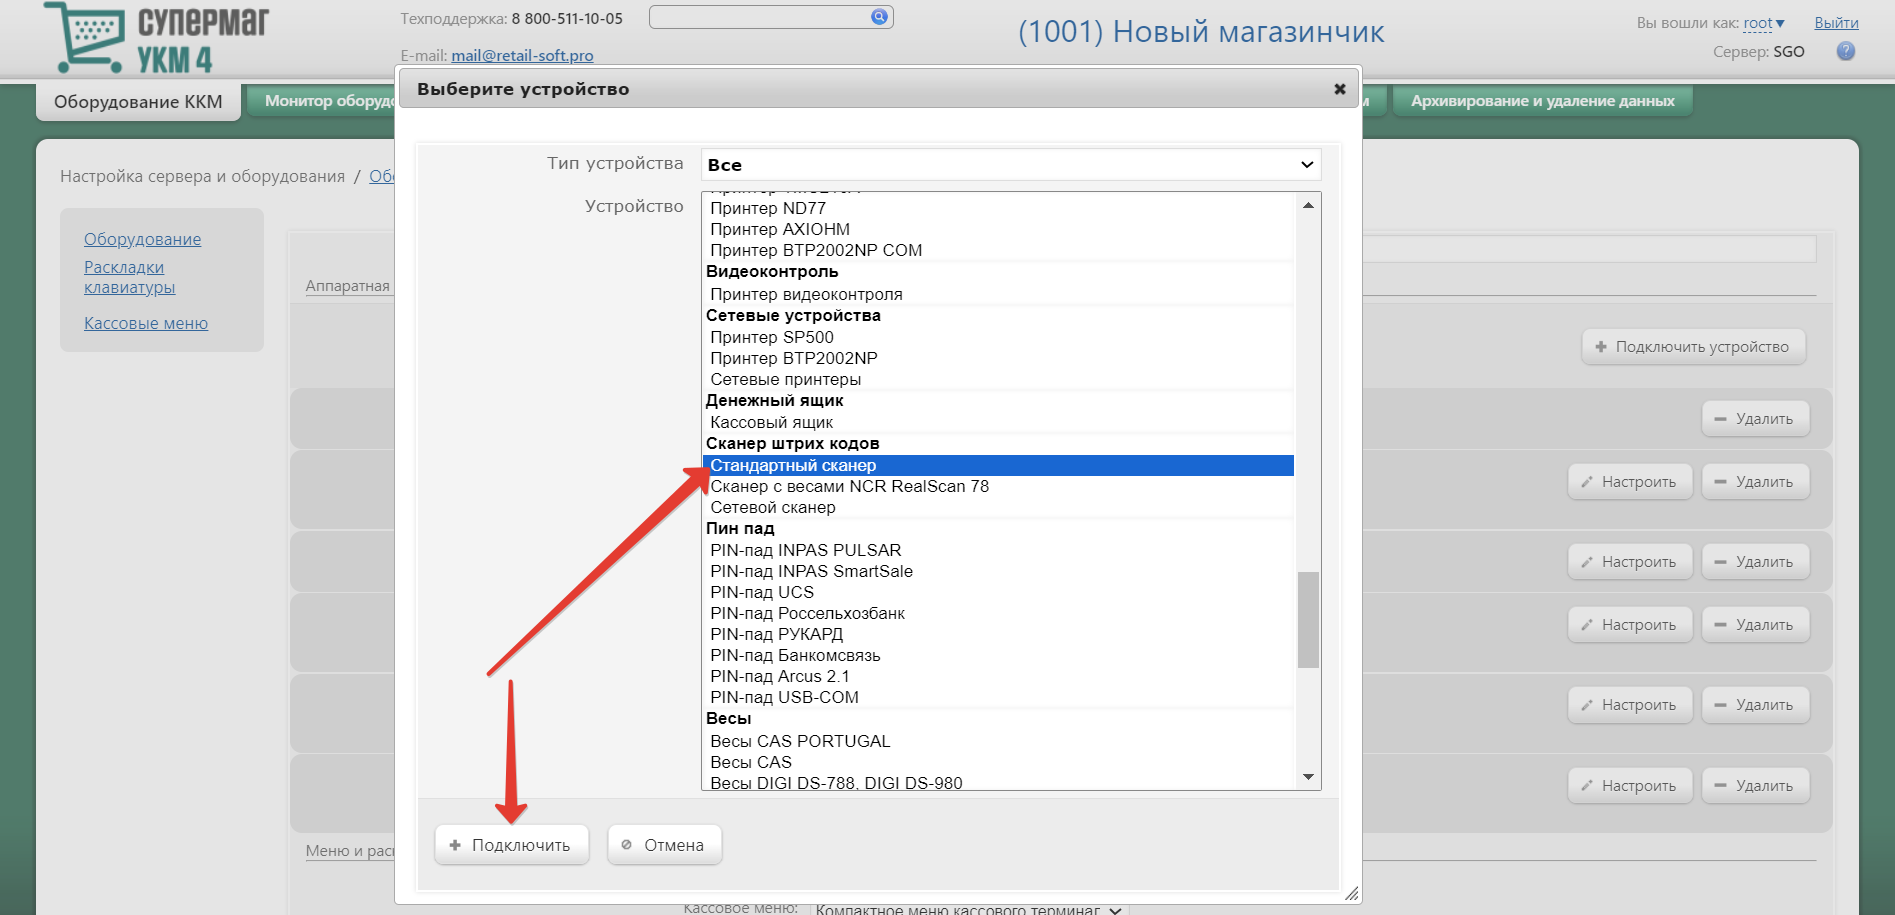The width and height of the screenshot is (1895, 915).
Task: Switch to 'Монитор оборудования' tab
Action: 322,101
